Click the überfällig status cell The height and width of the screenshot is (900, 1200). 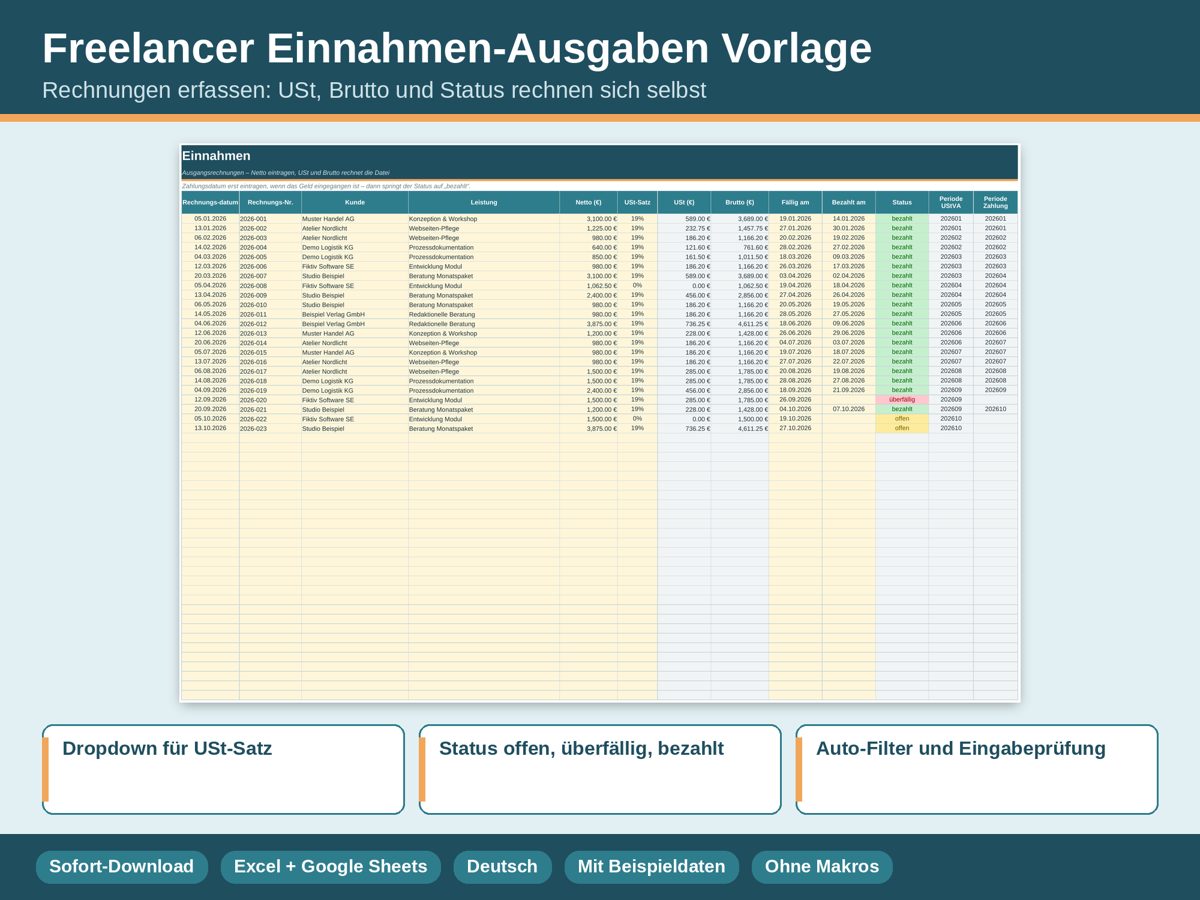coord(902,400)
